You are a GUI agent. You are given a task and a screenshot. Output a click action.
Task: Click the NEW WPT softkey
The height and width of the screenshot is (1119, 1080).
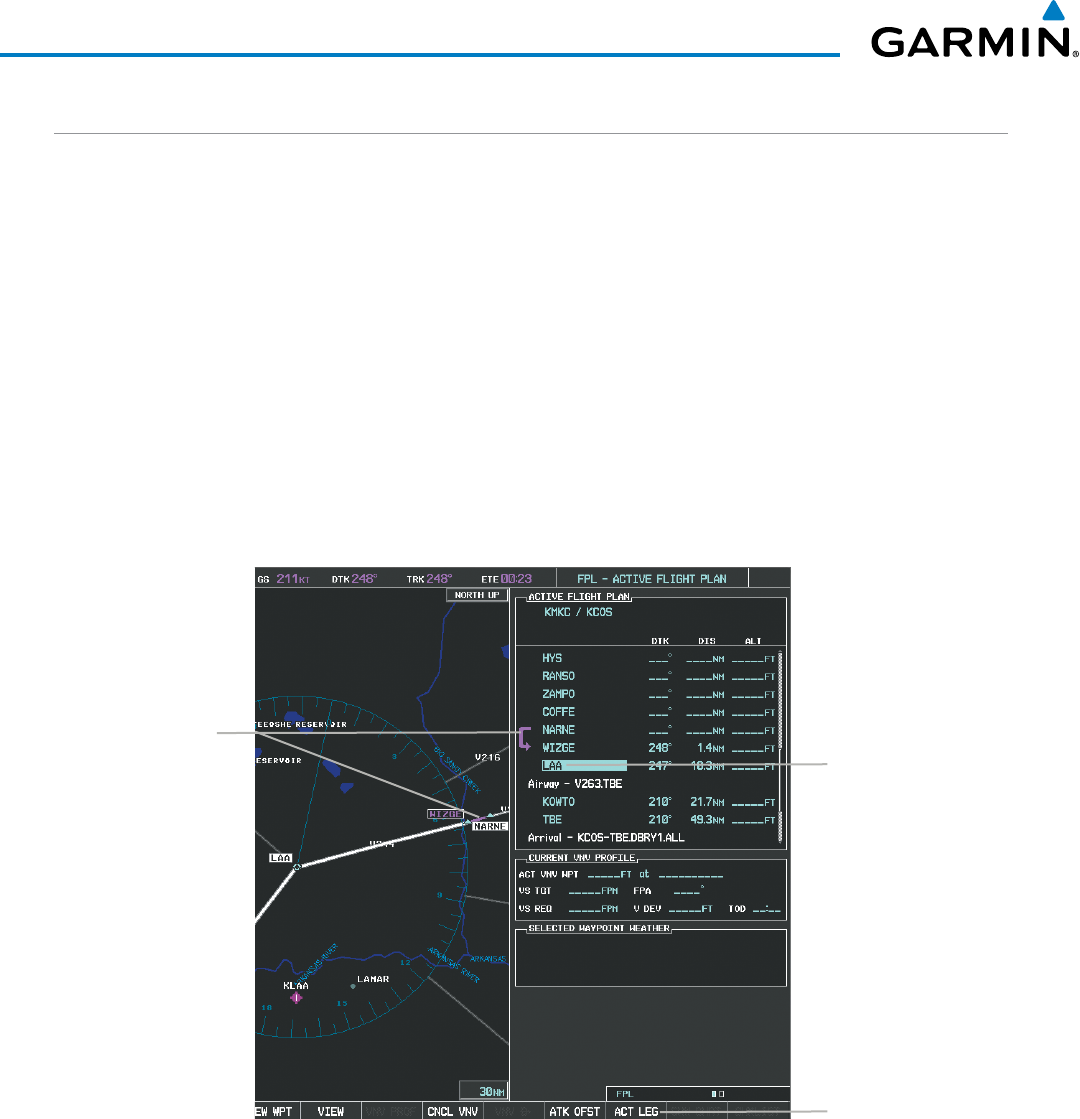coord(277,1111)
